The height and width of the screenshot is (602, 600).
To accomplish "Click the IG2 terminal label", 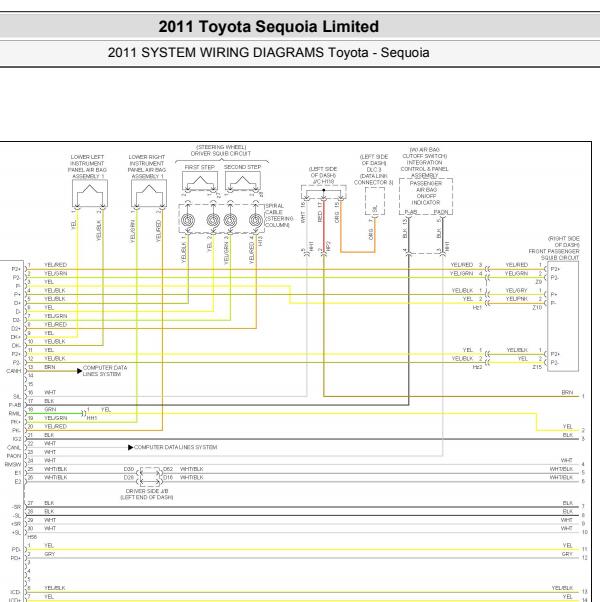I will click(17, 439).
